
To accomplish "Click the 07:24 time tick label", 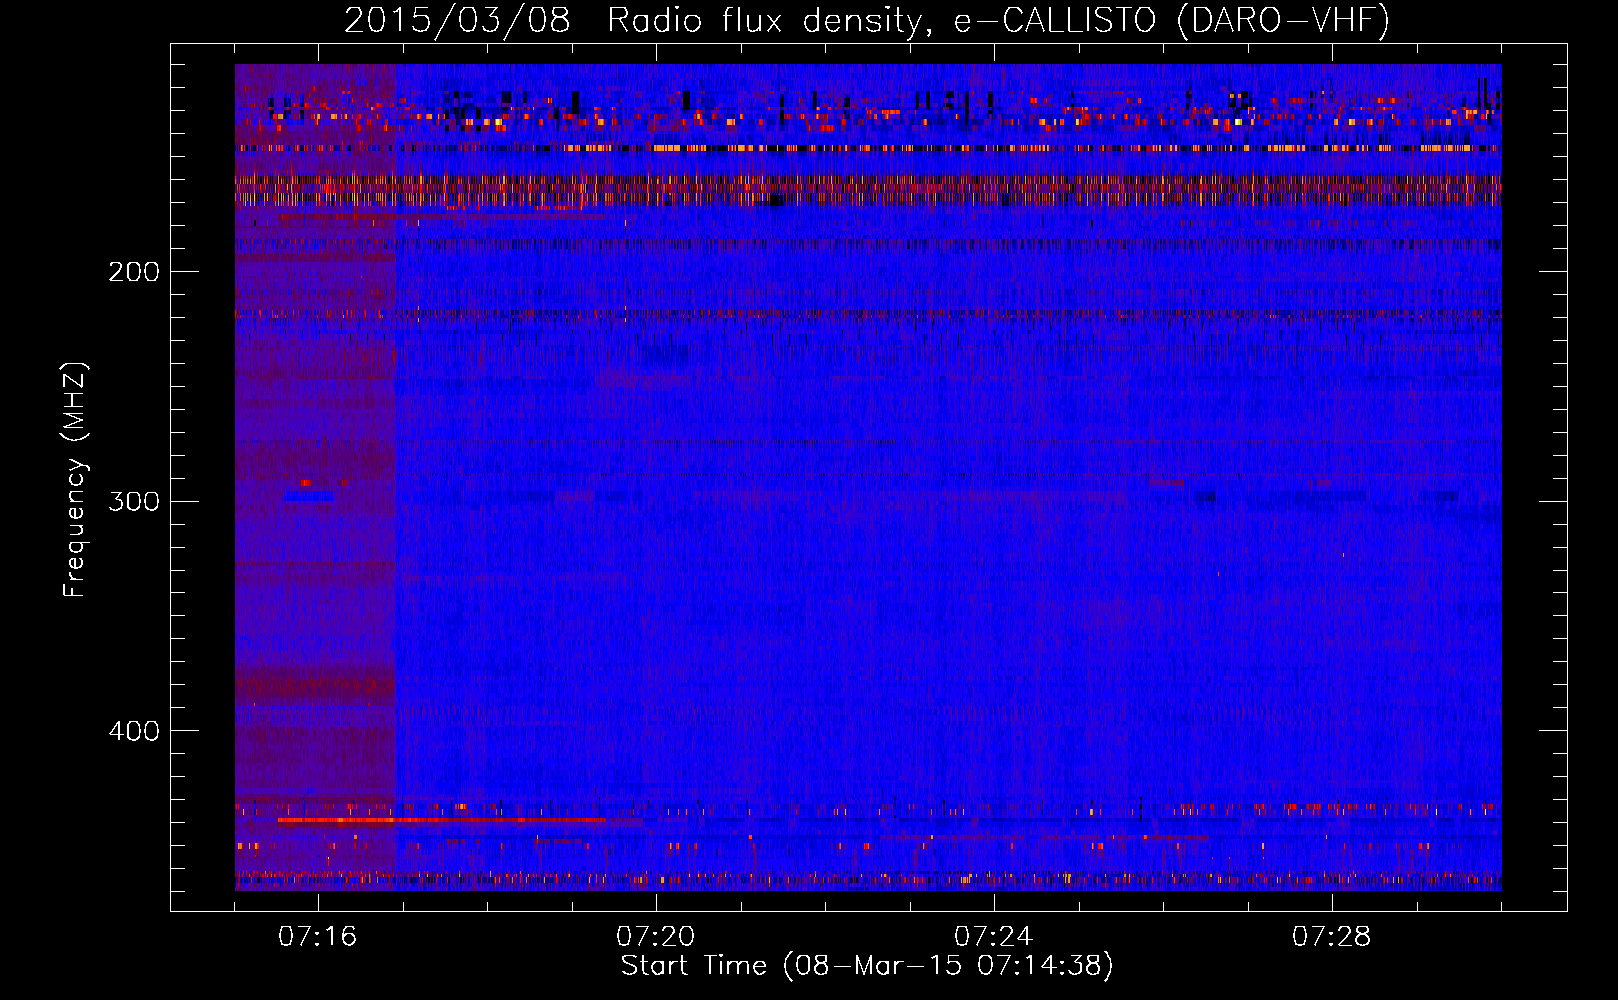I will (994, 937).
